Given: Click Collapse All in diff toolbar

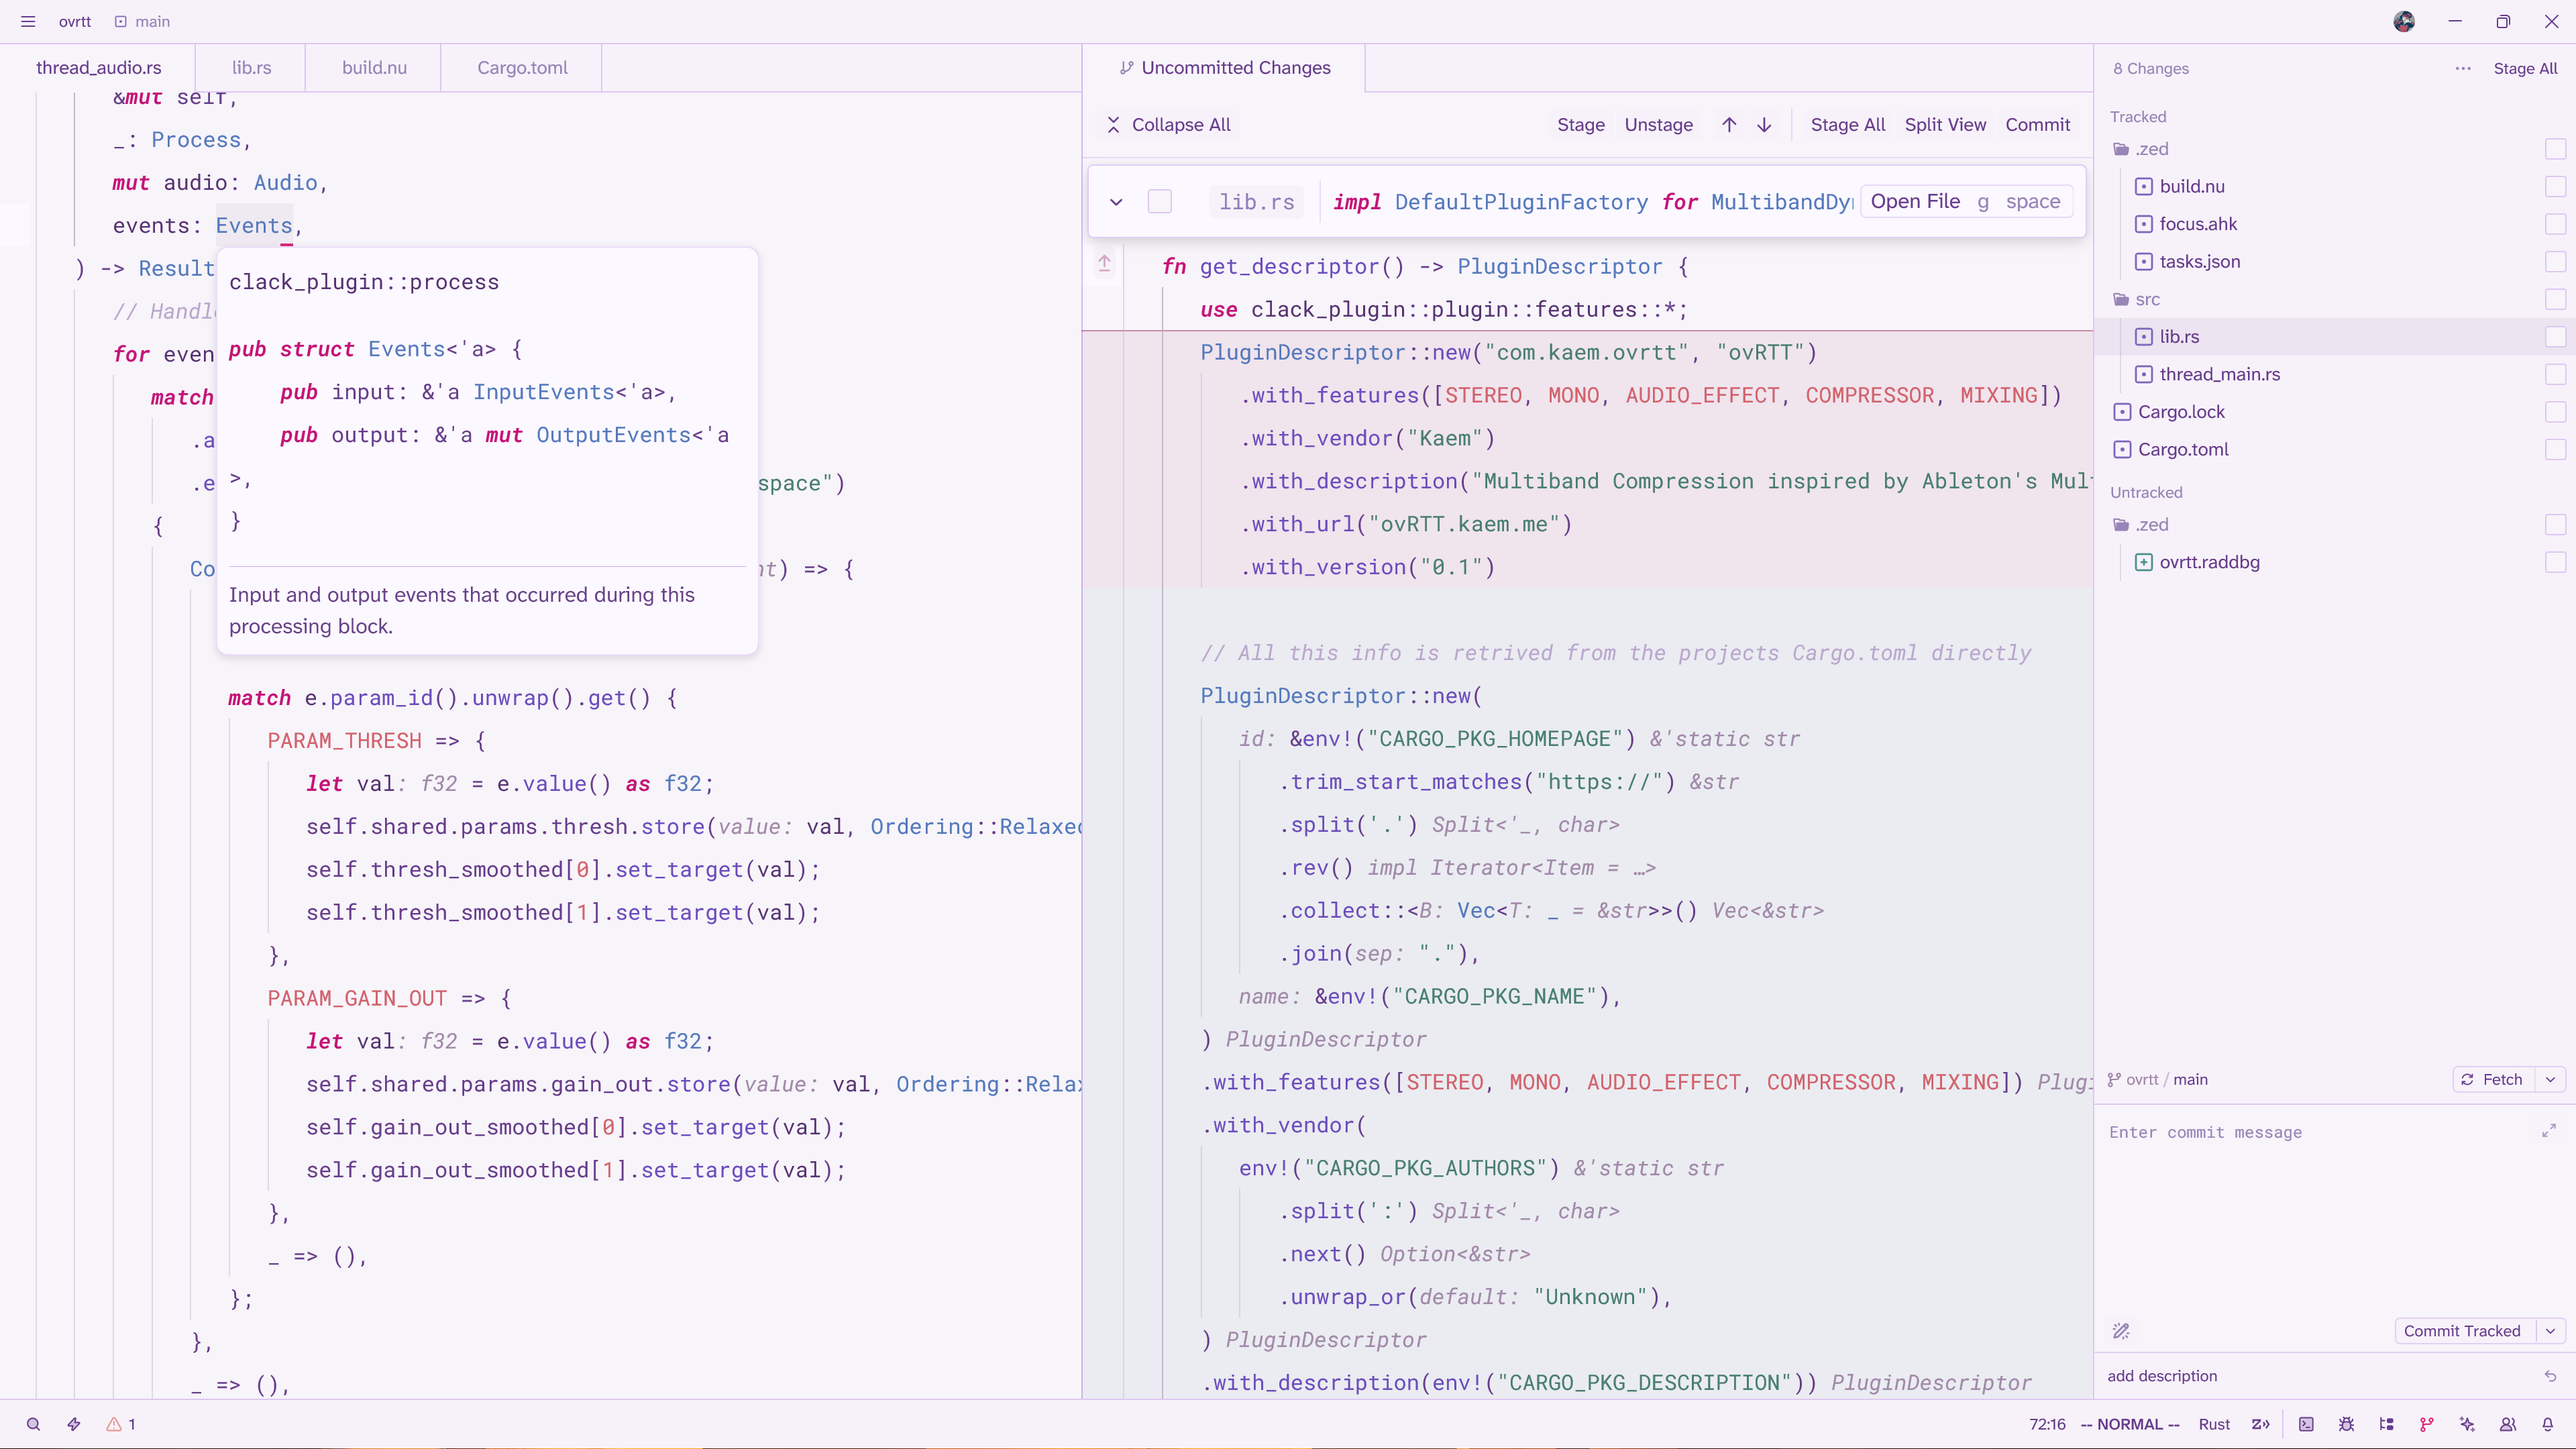Looking at the screenshot, I should click(x=1168, y=124).
